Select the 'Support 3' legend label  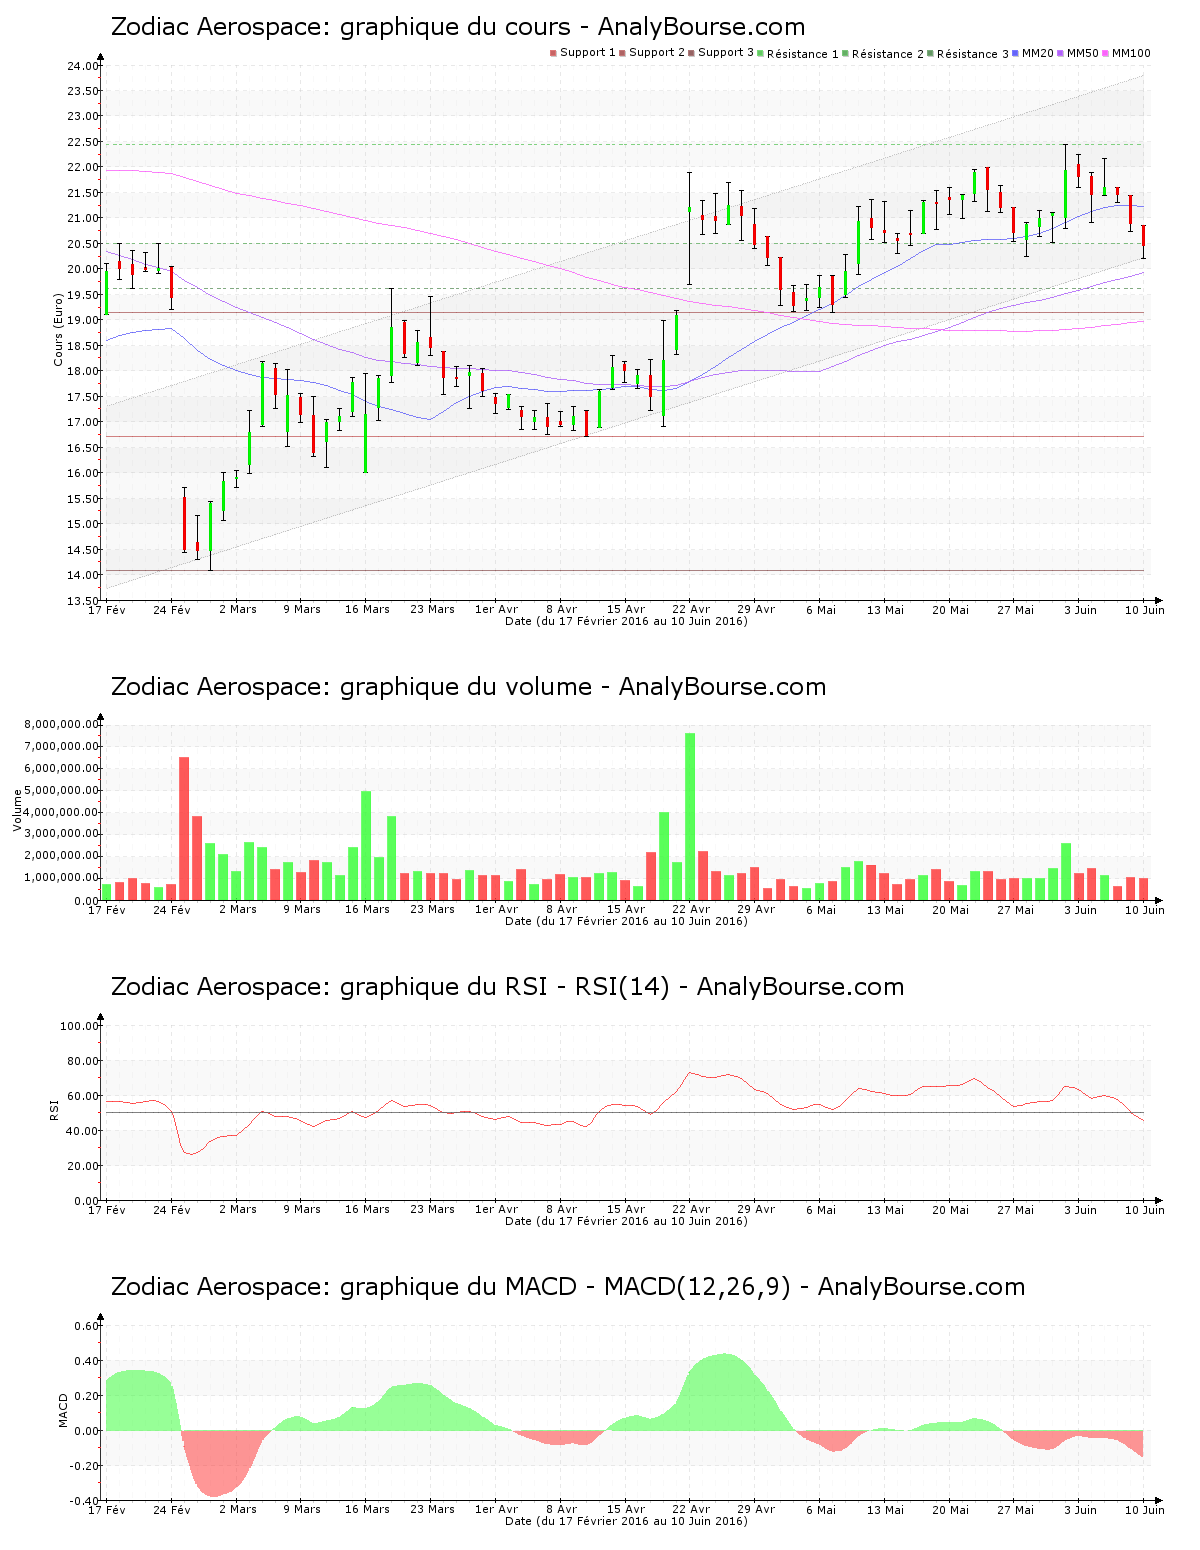(x=726, y=52)
